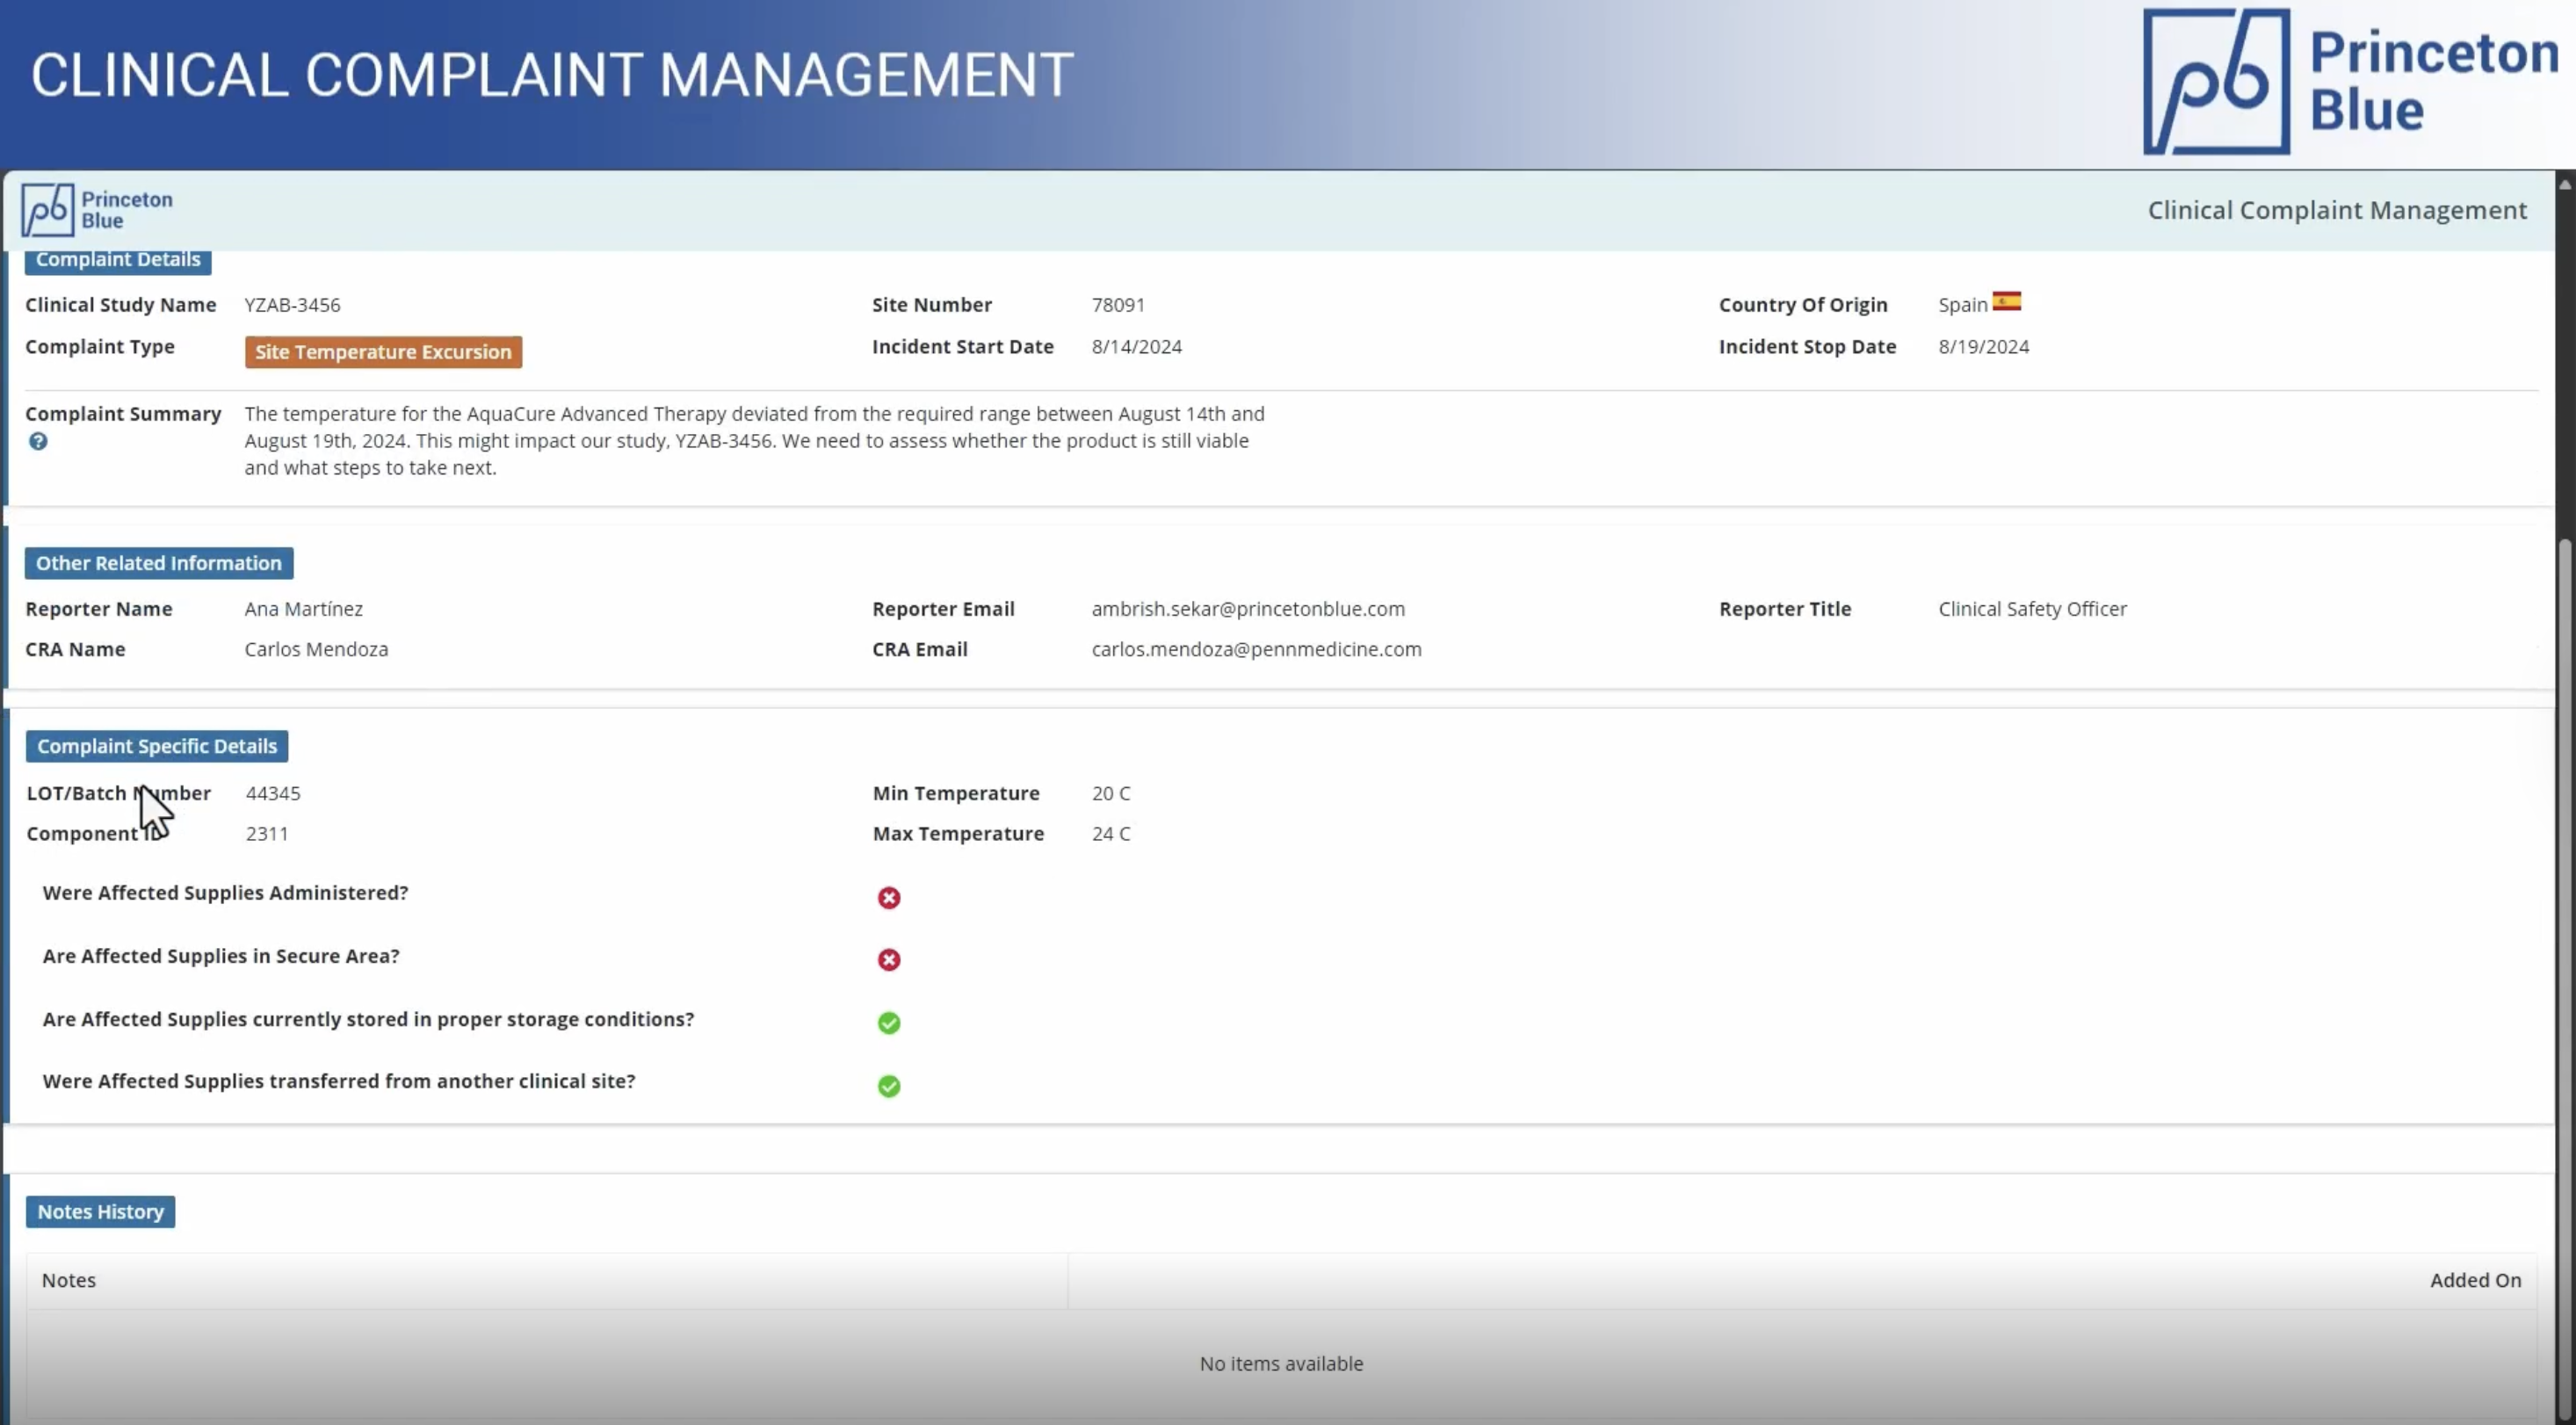Click the Added On column header
The image size is (2576, 1425).
pos(2475,1280)
